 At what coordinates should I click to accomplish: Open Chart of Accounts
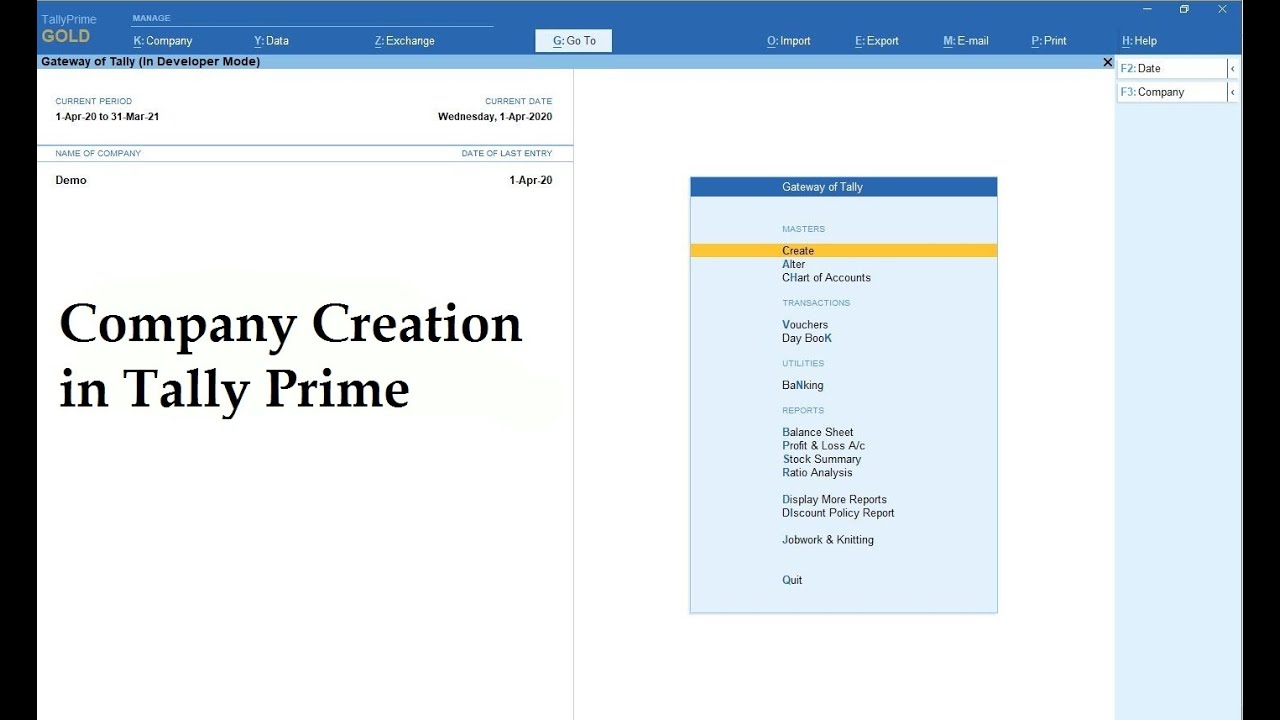[826, 278]
